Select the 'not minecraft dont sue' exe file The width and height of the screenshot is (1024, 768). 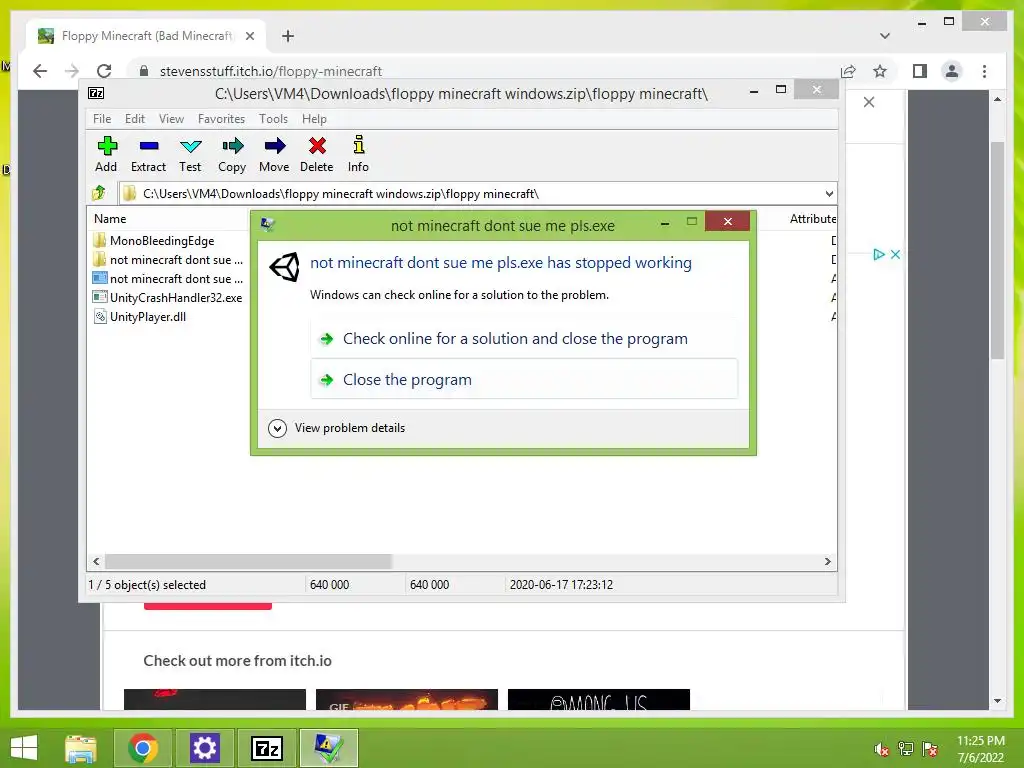tap(168, 279)
